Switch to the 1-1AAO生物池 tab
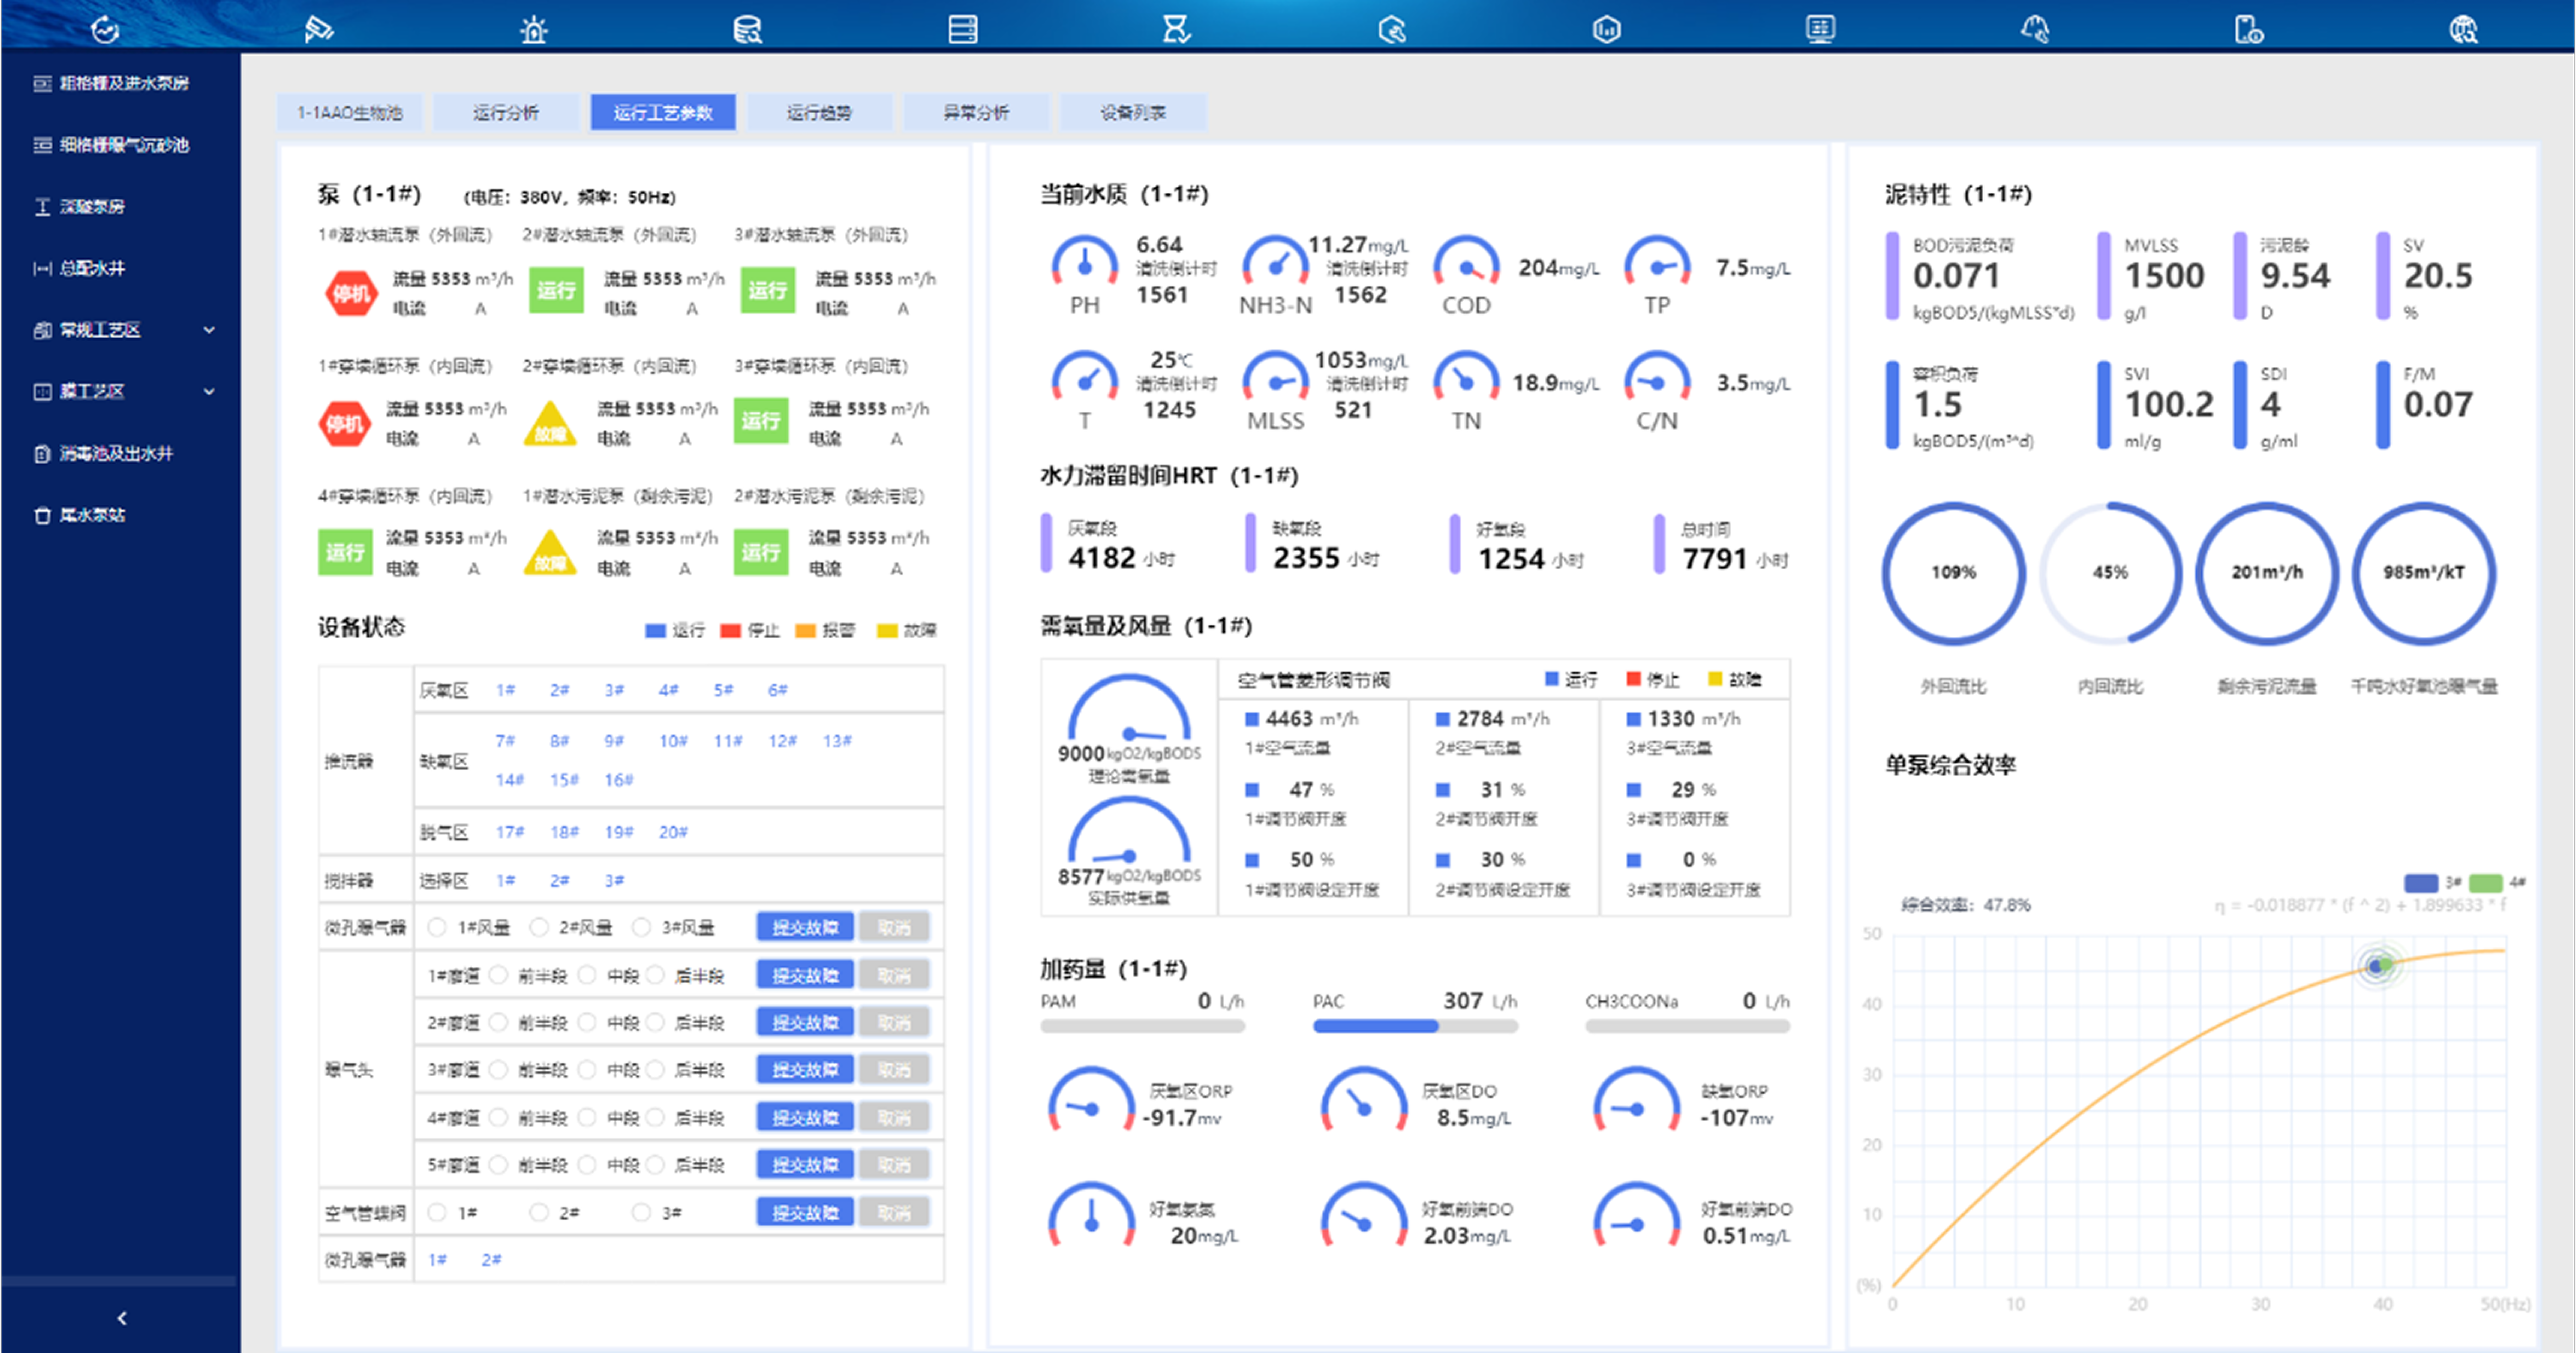The image size is (2576, 1353). click(350, 112)
